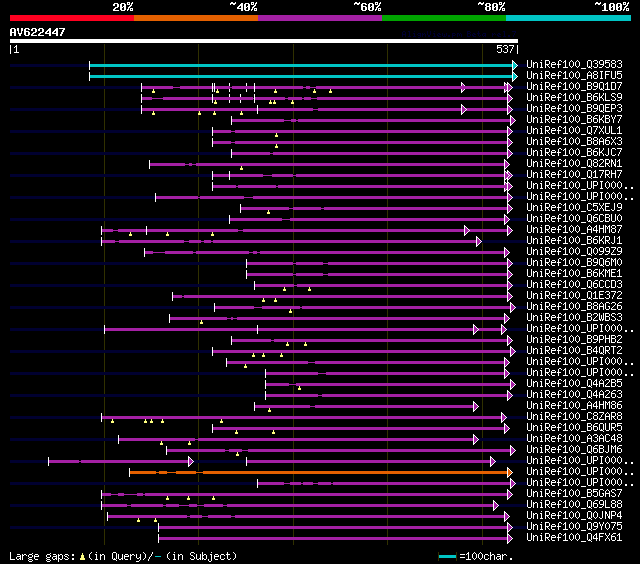Select the UniRef100_B8A6X3 label

coord(574,142)
